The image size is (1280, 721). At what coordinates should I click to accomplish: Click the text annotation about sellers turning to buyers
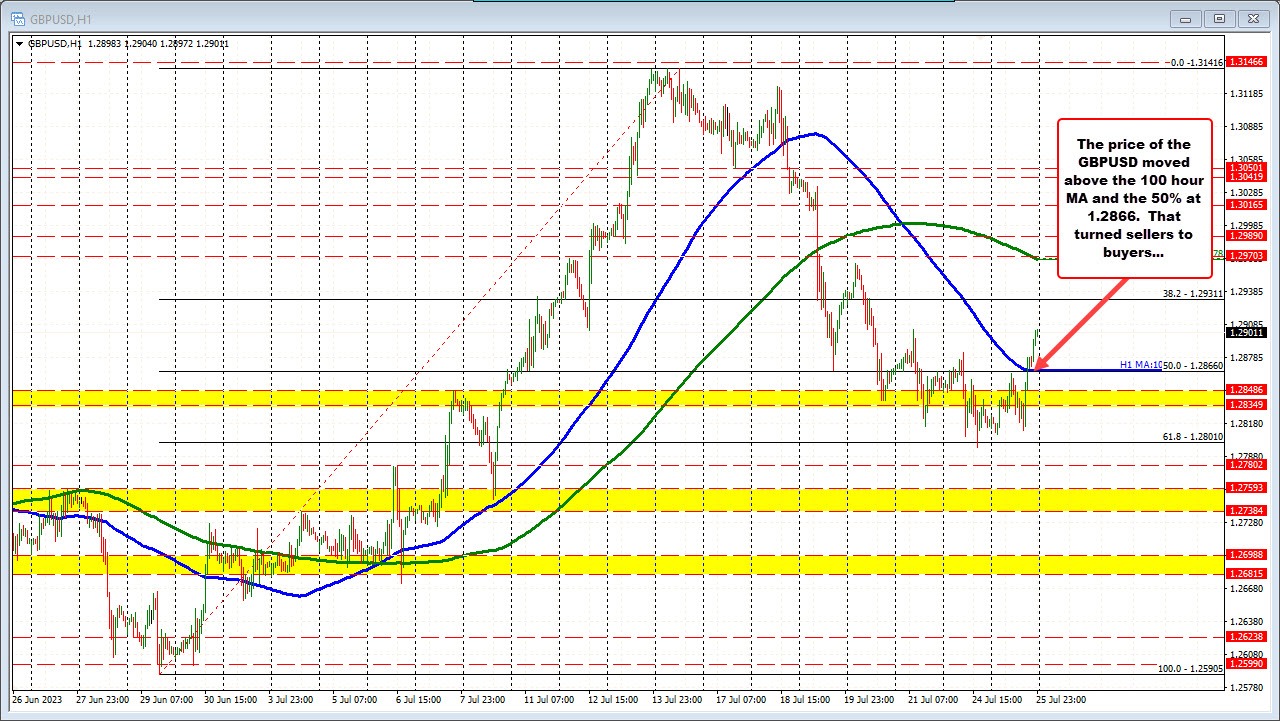point(1134,197)
